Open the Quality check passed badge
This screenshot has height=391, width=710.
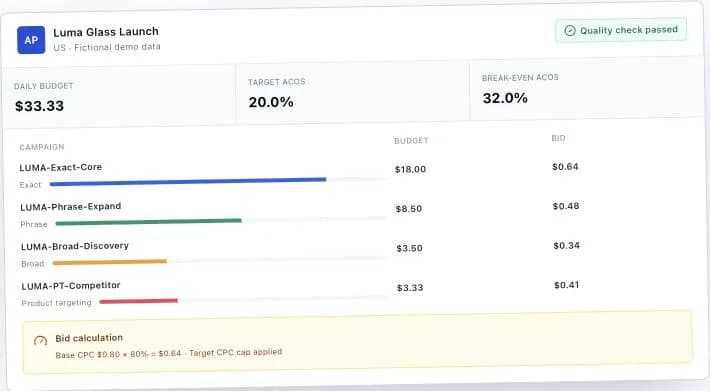point(621,30)
